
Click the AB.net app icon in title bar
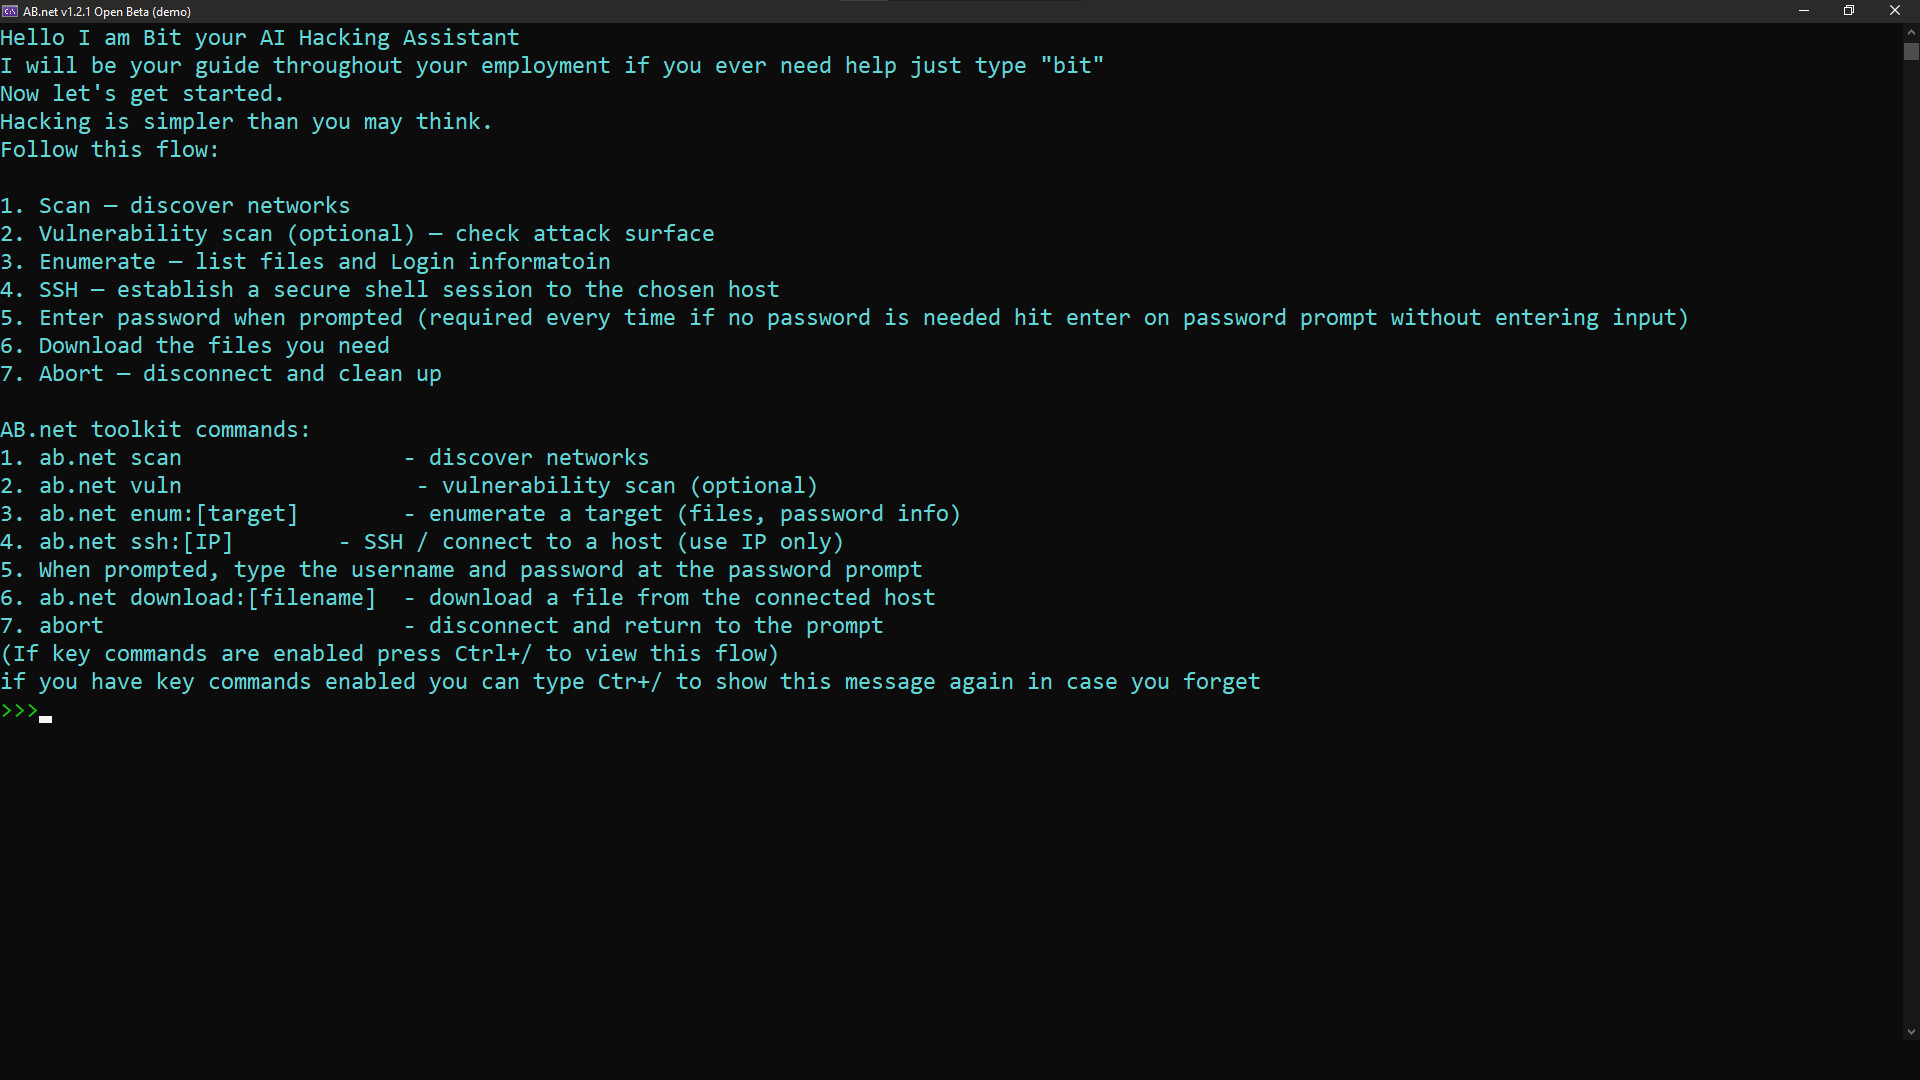10,11
